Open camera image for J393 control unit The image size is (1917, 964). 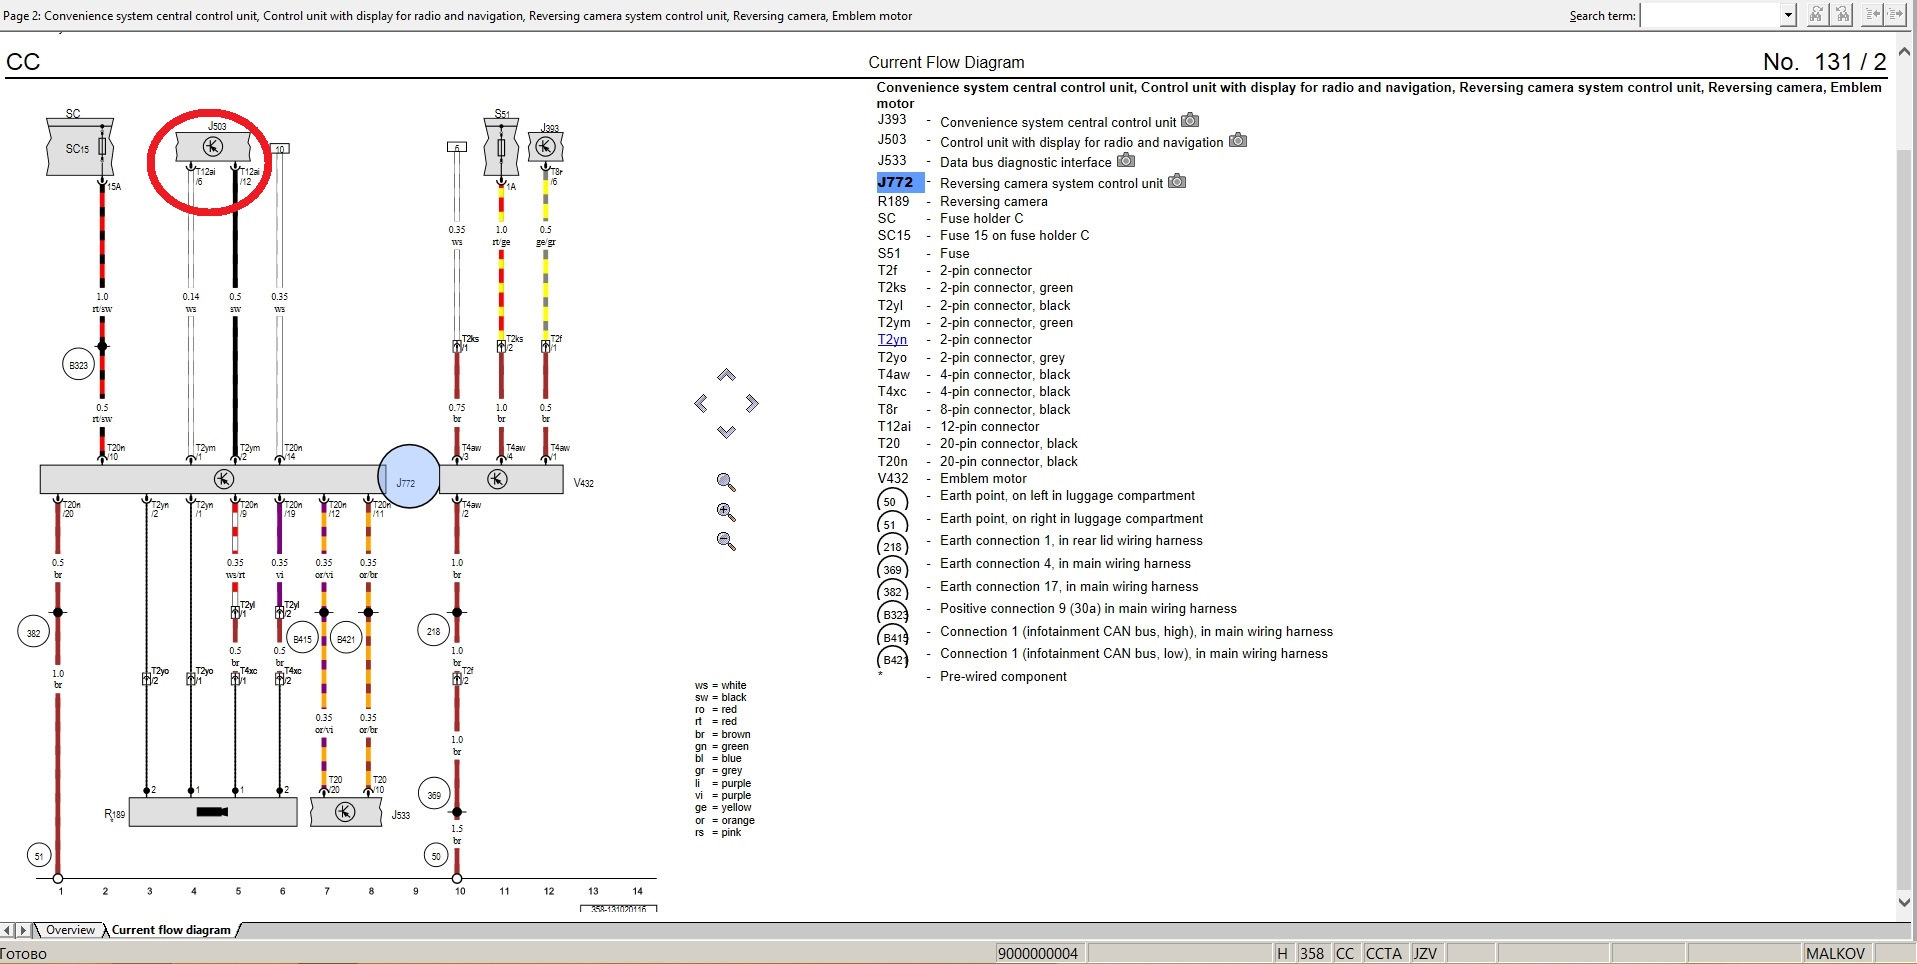tap(1190, 121)
